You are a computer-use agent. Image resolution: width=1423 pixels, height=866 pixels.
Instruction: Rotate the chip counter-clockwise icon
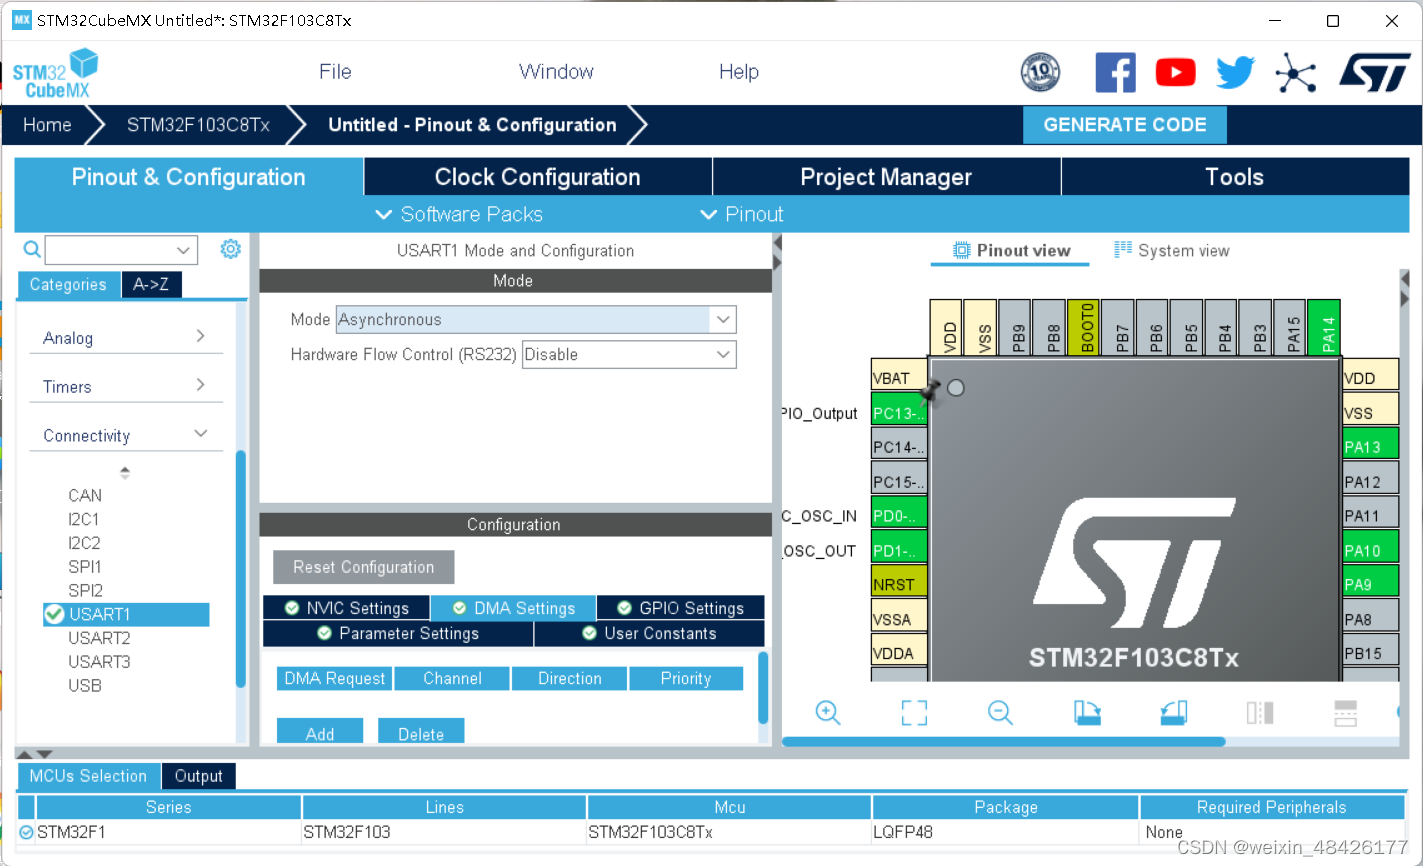[x=1174, y=712]
